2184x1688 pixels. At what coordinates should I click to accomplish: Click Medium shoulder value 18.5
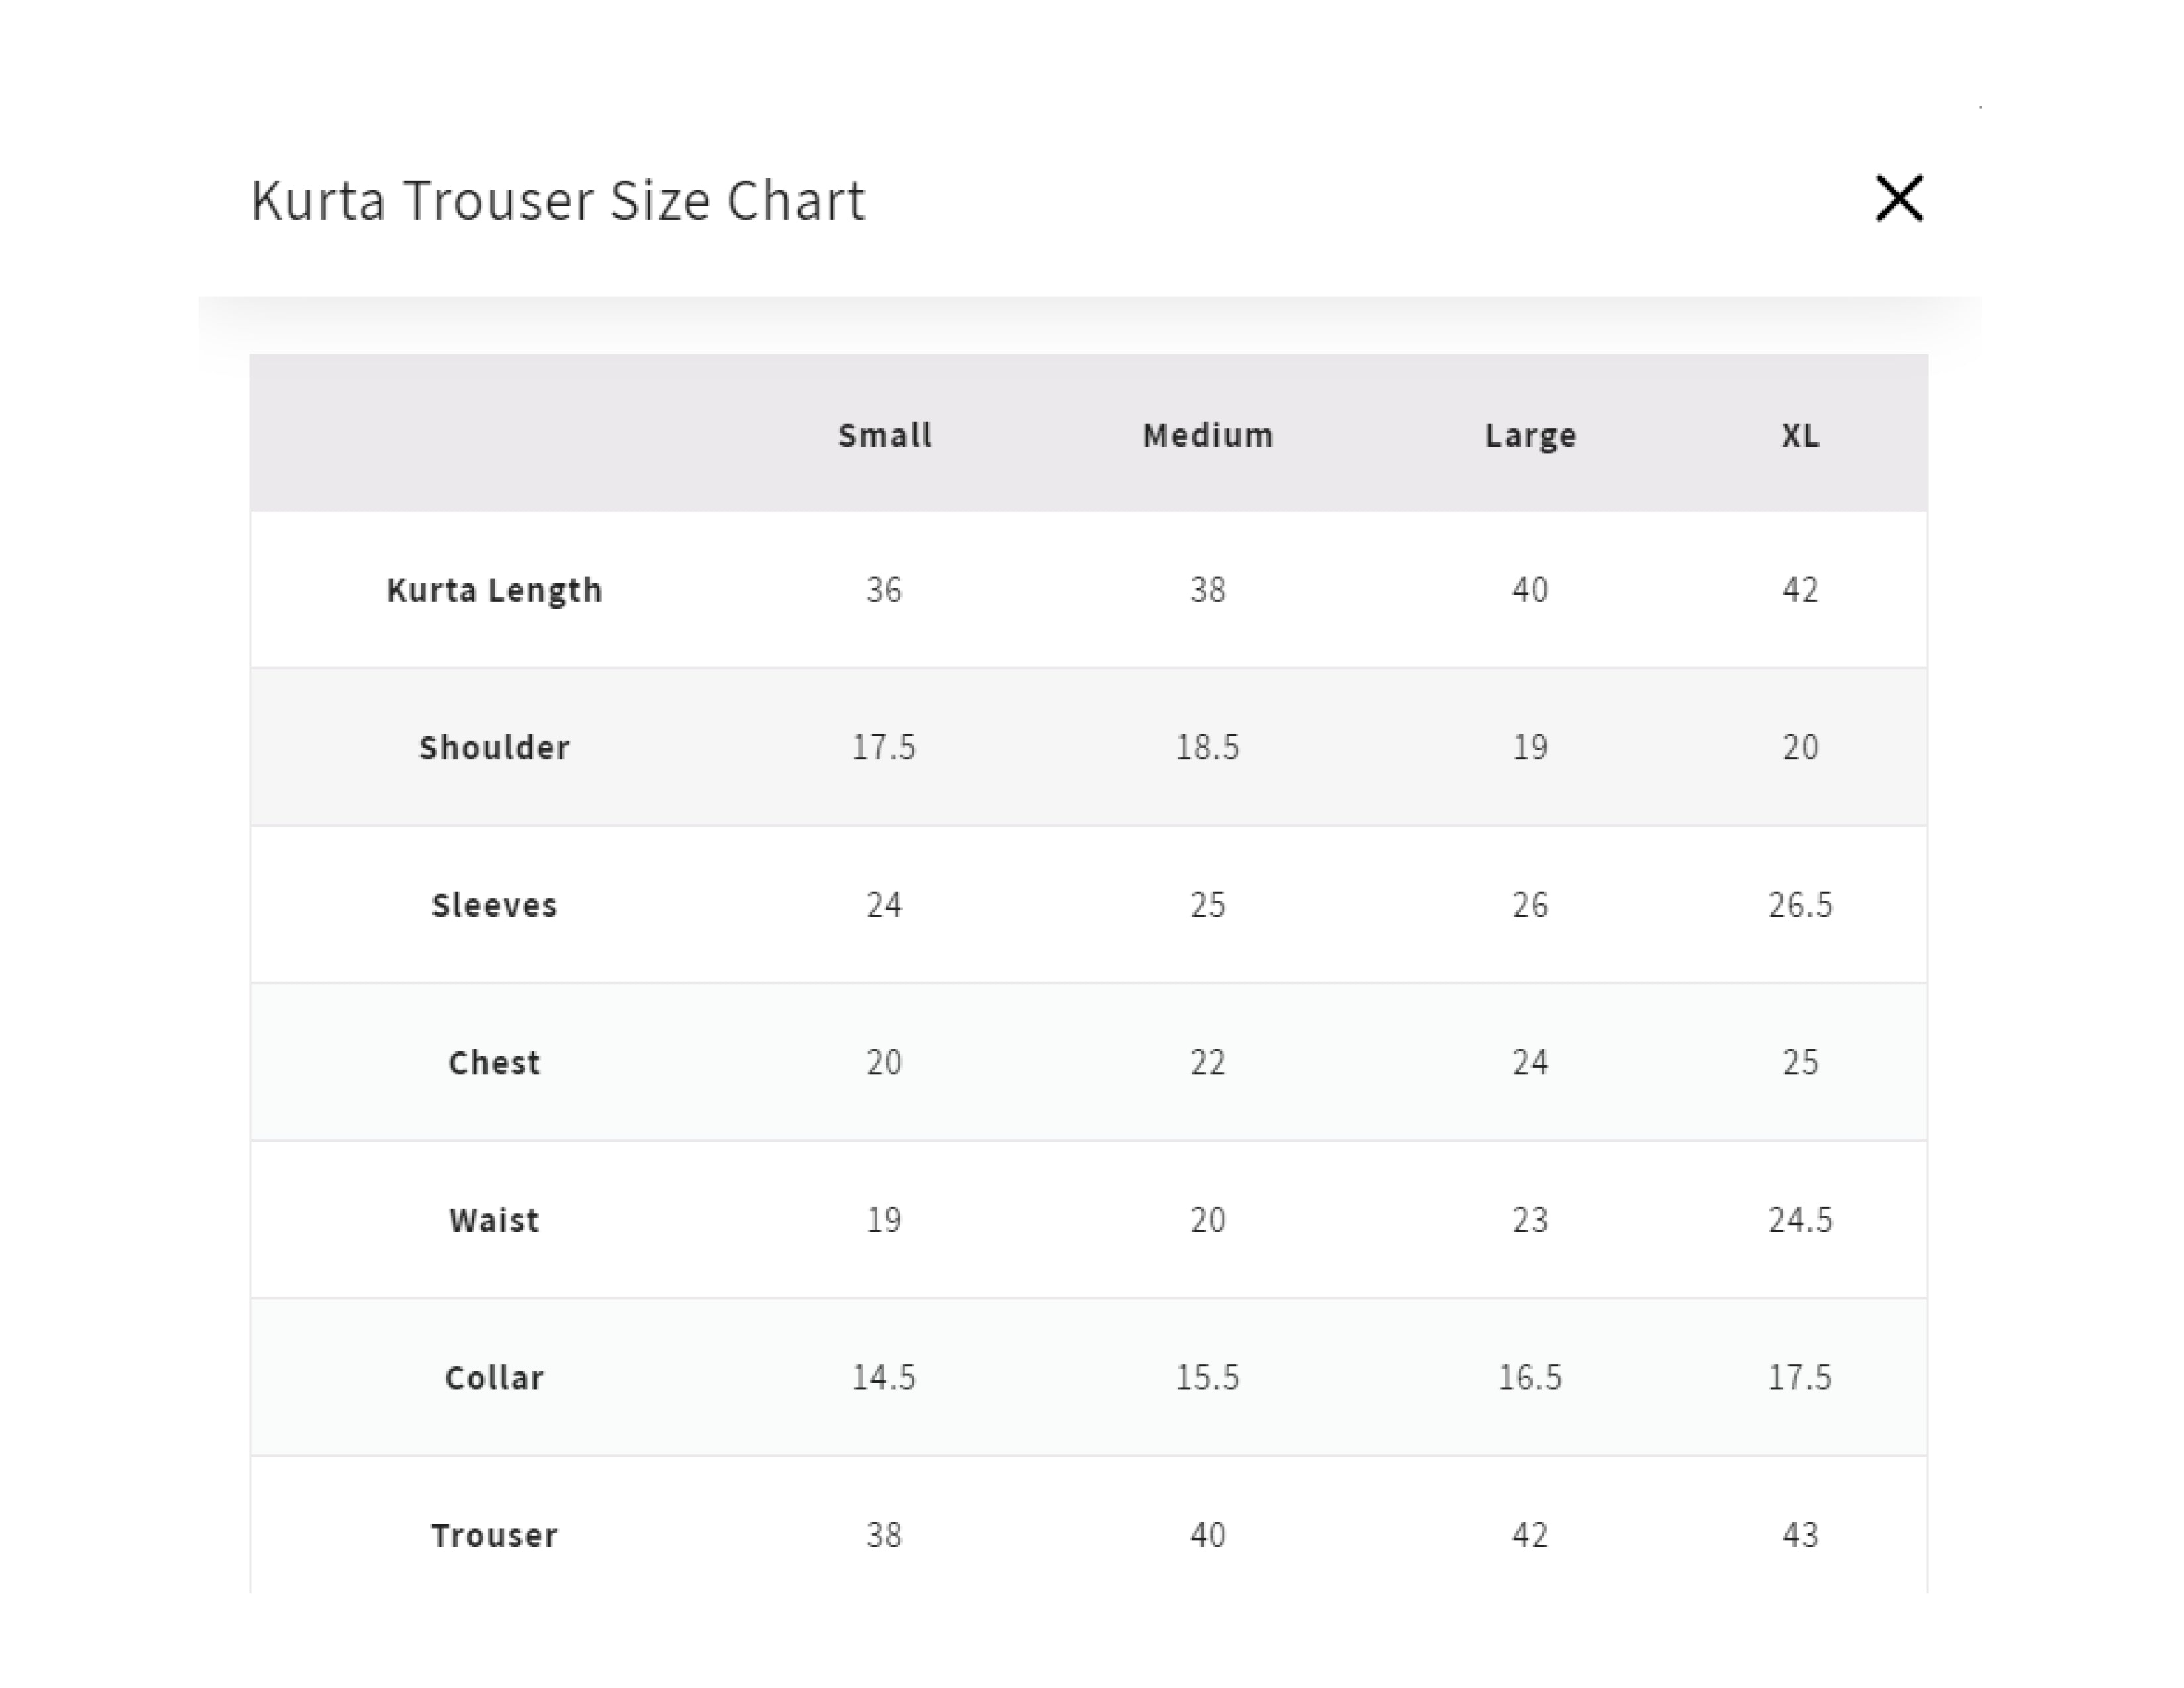[1208, 747]
